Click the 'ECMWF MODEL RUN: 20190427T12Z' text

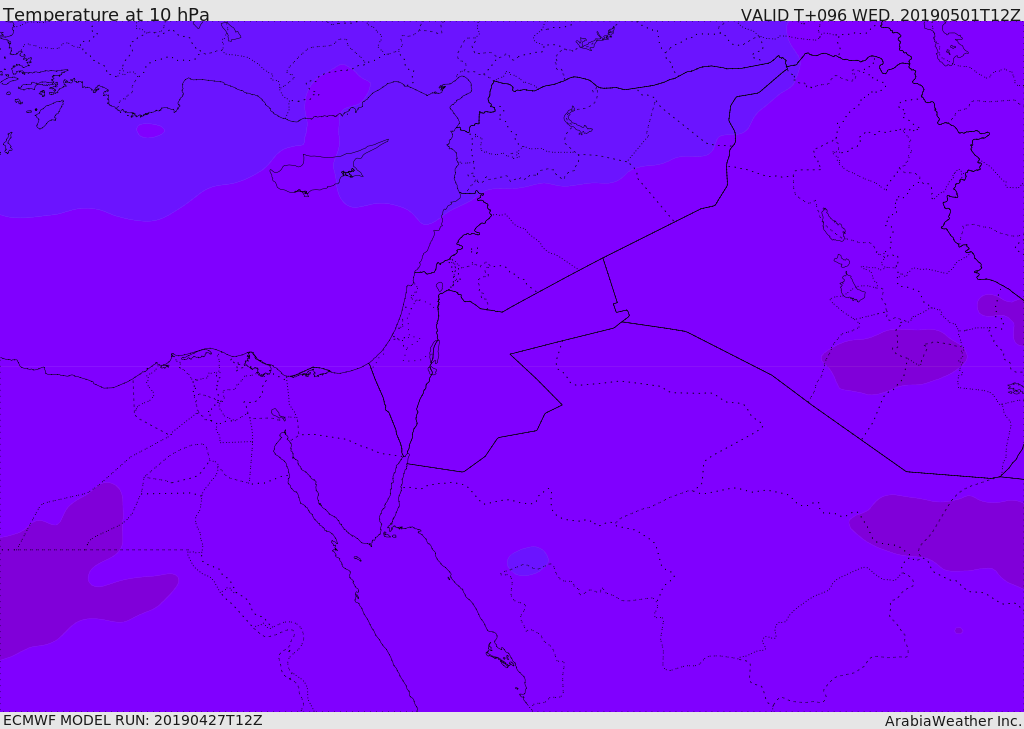coord(133,721)
